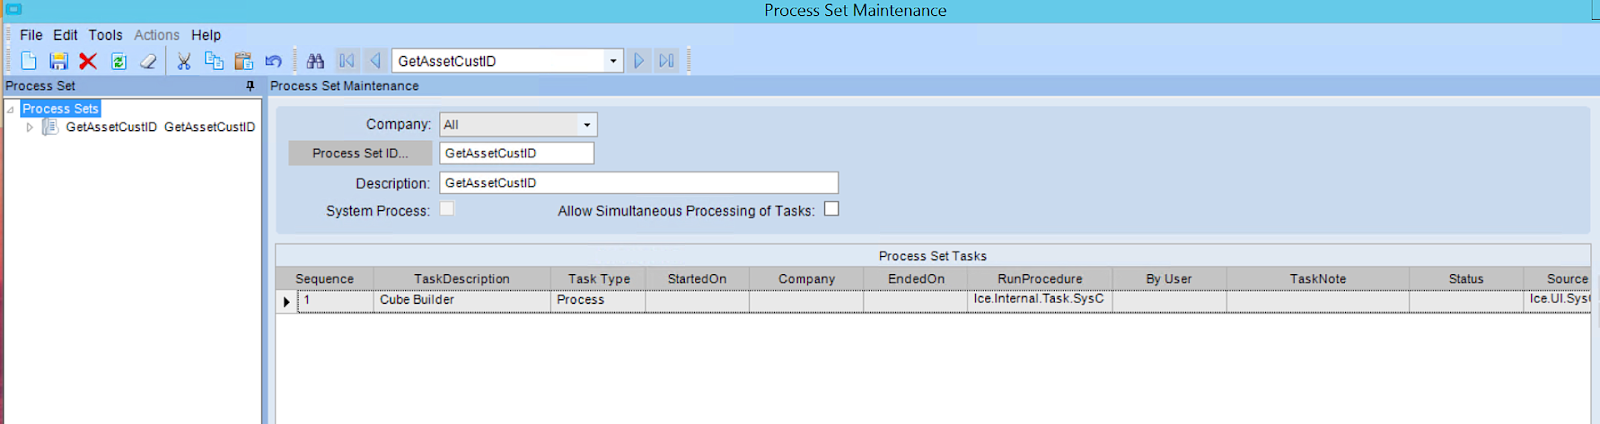The image size is (1600, 424).
Task: Click the New document icon
Action: (x=29, y=61)
